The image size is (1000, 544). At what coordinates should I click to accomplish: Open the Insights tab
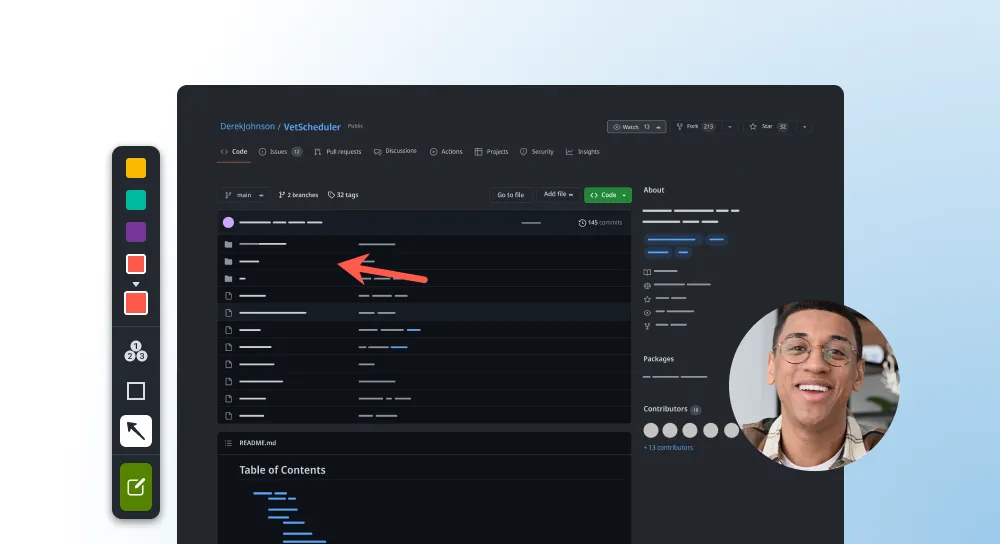[x=583, y=152]
